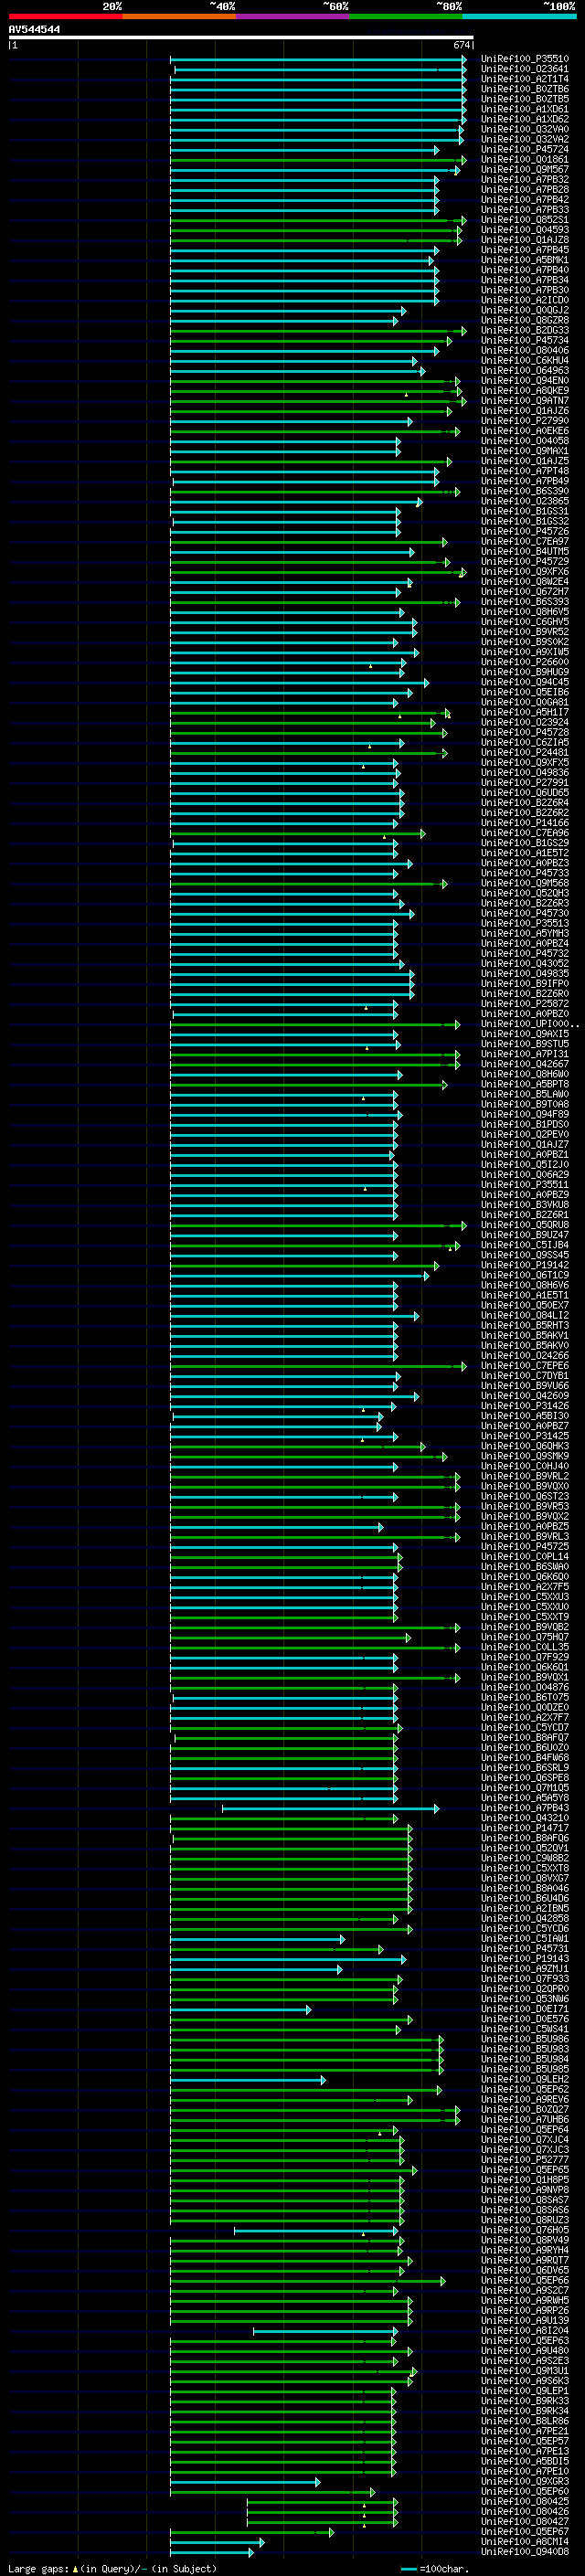Select the UniRef100_Q84LI2 label
This screenshot has height=2576, width=585.
[x=525, y=1316]
